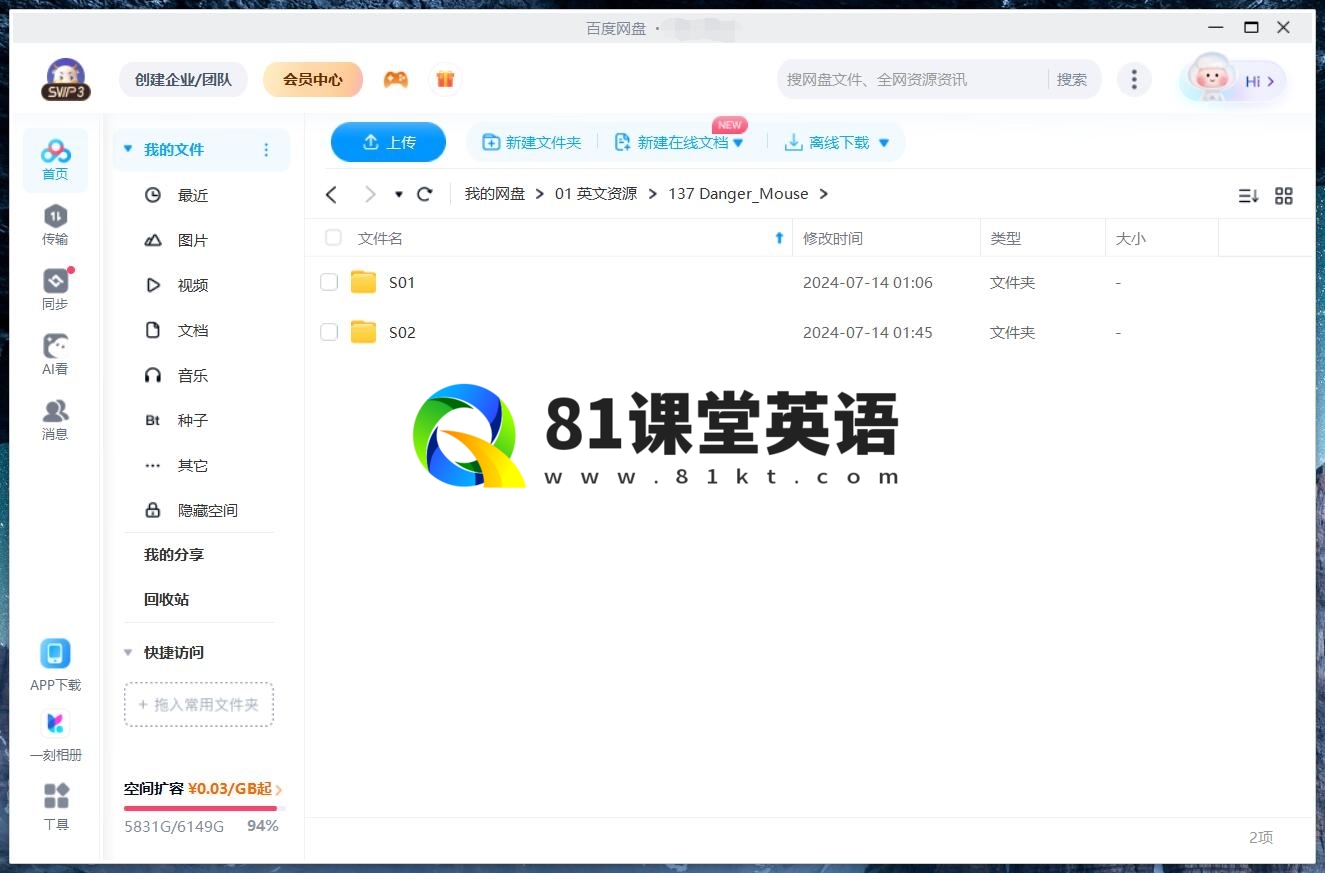Select 视频 category
The height and width of the screenshot is (873, 1325).
point(193,285)
